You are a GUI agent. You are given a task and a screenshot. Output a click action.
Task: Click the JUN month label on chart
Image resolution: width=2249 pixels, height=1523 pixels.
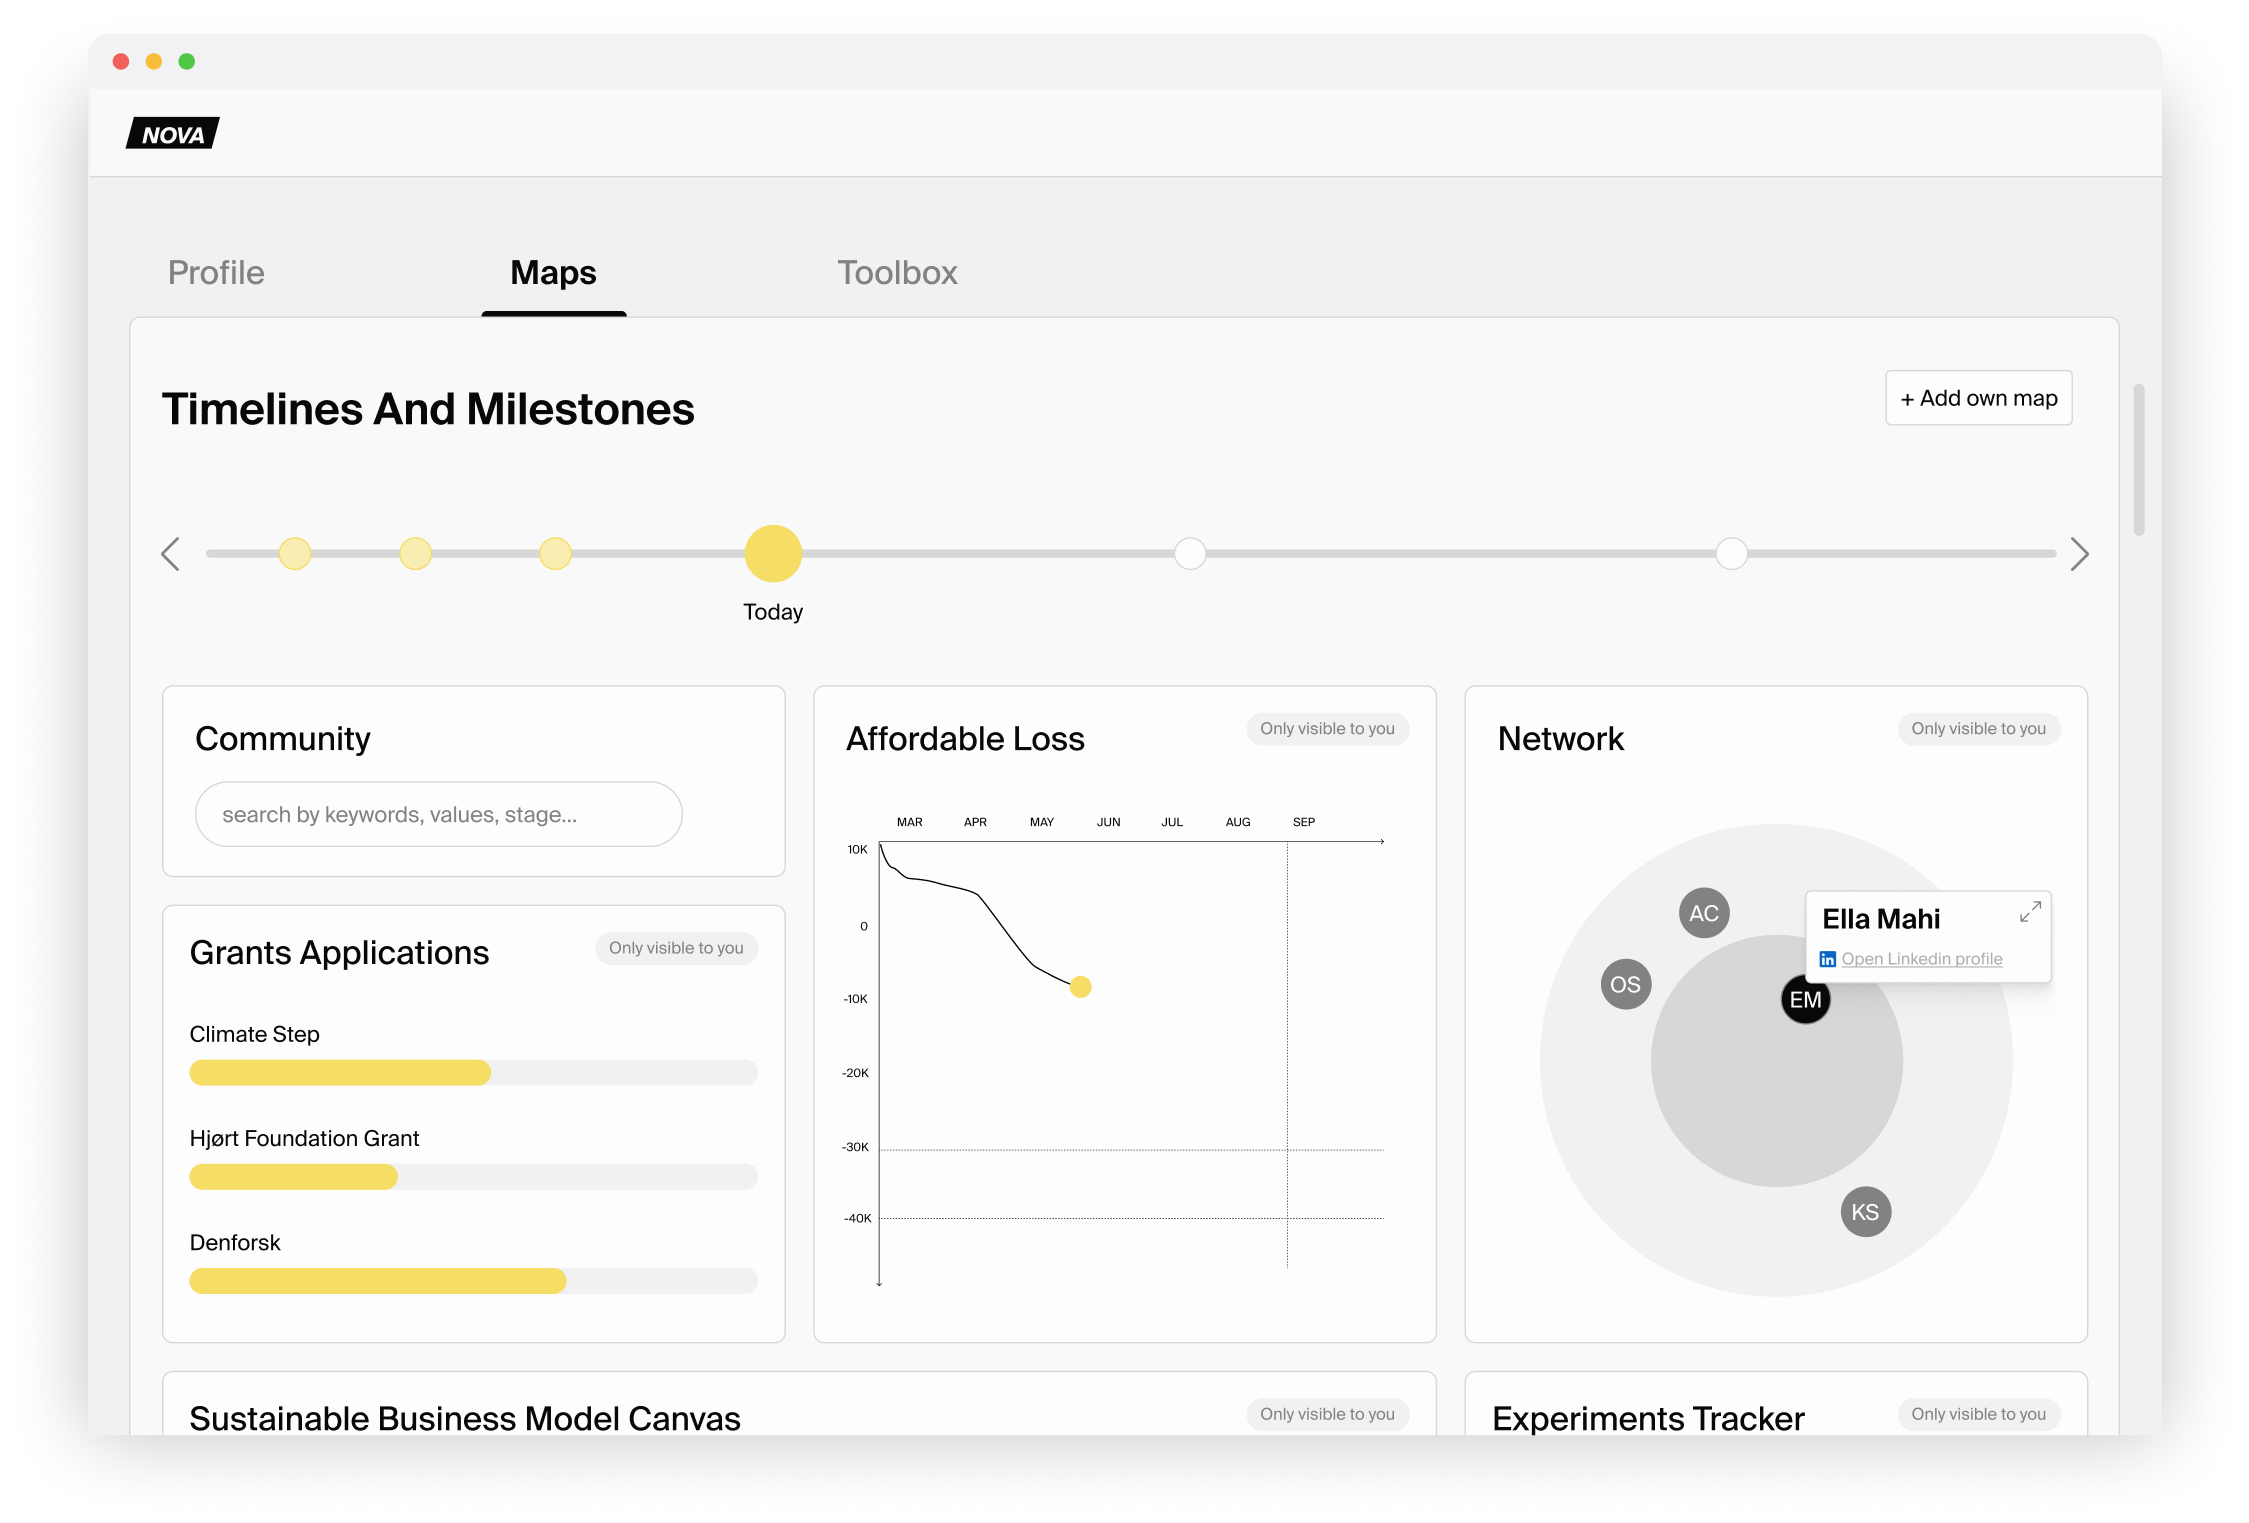tap(1108, 821)
